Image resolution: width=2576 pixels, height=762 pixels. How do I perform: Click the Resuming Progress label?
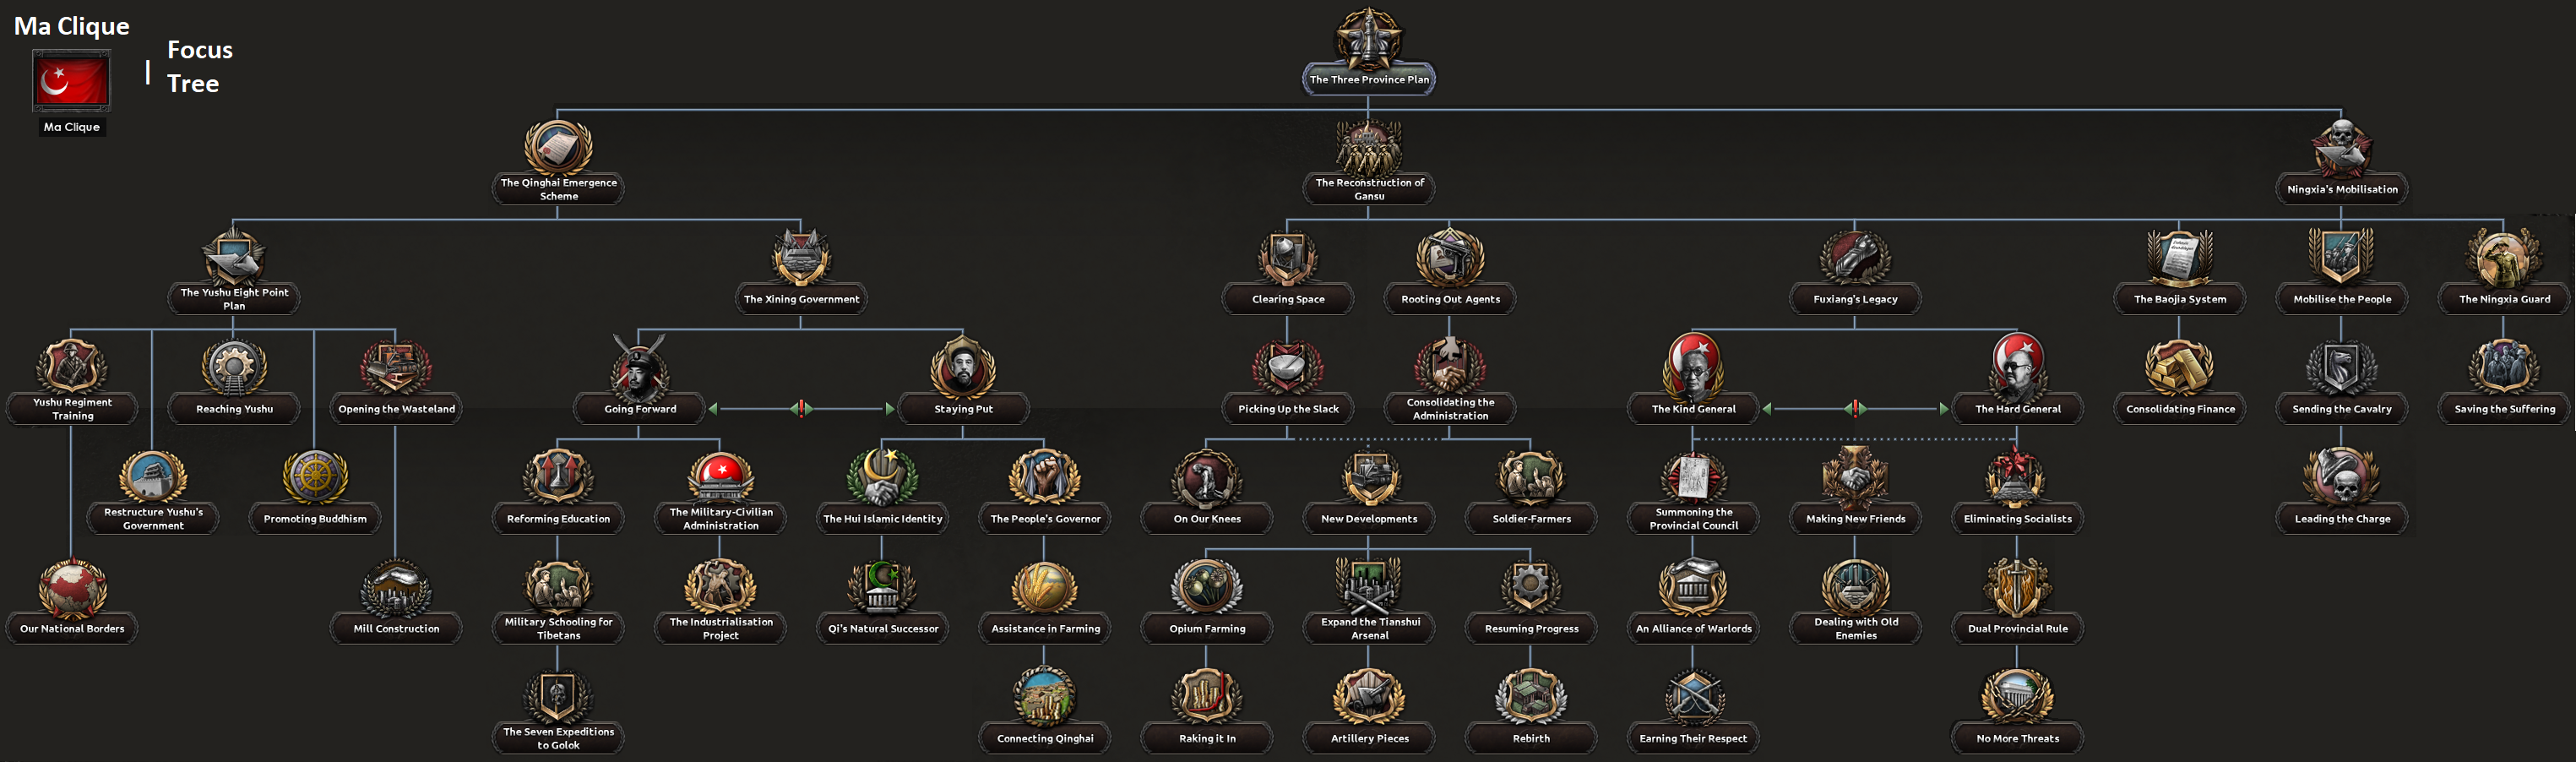click(x=1531, y=629)
